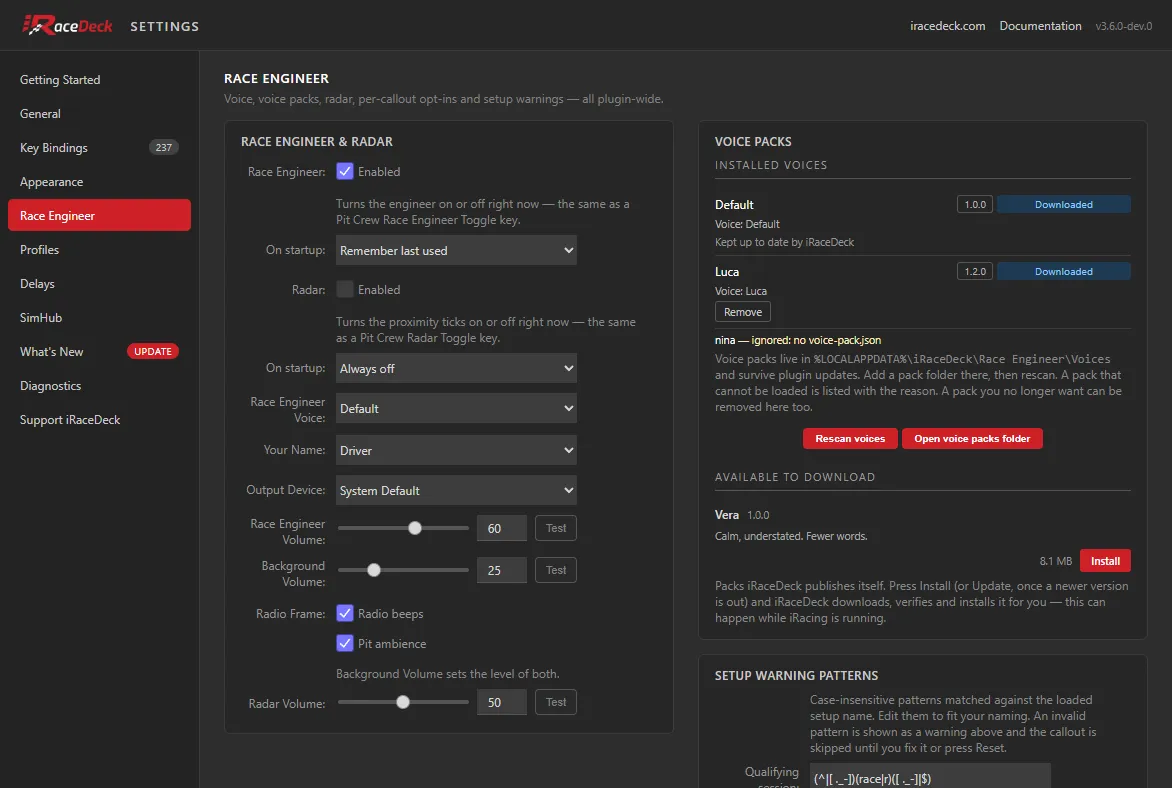Open Appearance settings
1172x788 pixels.
pyautogui.click(x=99, y=182)
